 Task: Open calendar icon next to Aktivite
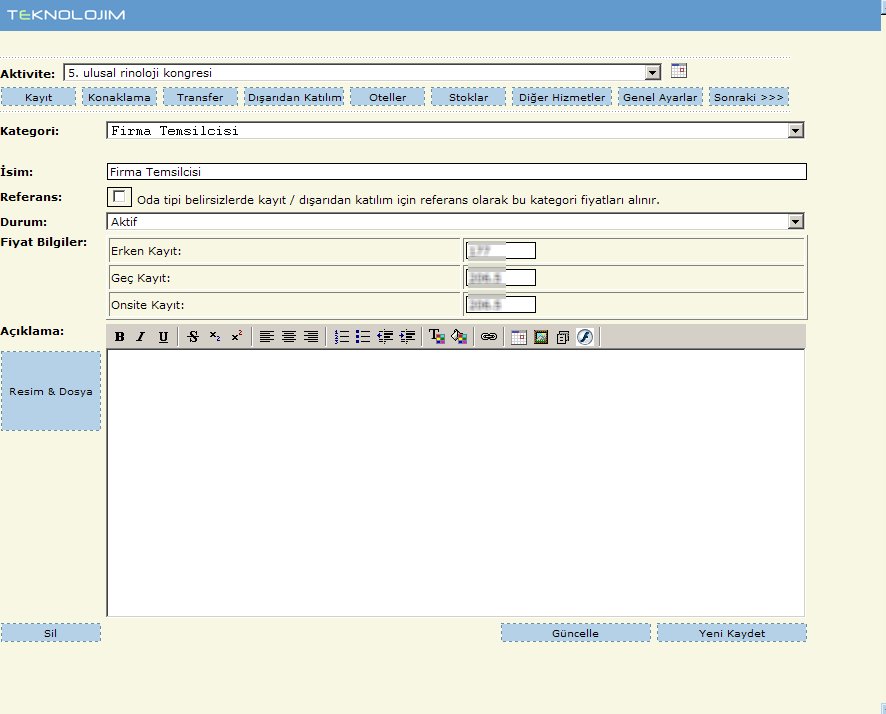pyautogui.click(x=679, y=71)
